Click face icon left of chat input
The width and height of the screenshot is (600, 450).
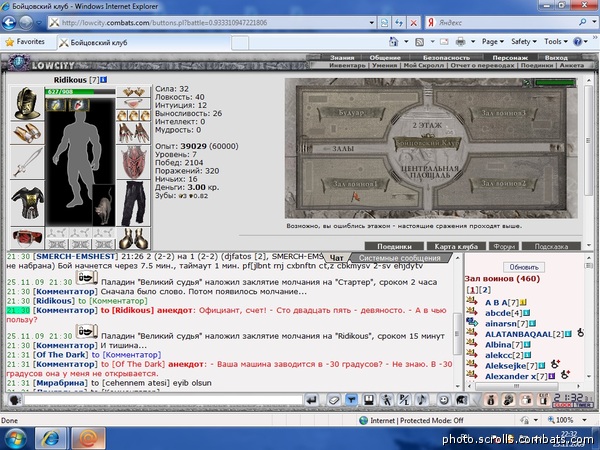pos(15,400)
